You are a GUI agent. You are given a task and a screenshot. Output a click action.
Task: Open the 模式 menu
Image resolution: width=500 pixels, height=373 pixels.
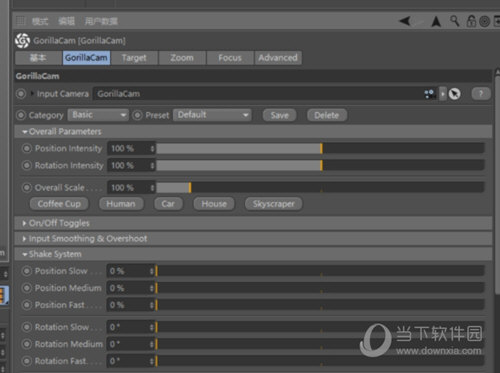[40, 22]
